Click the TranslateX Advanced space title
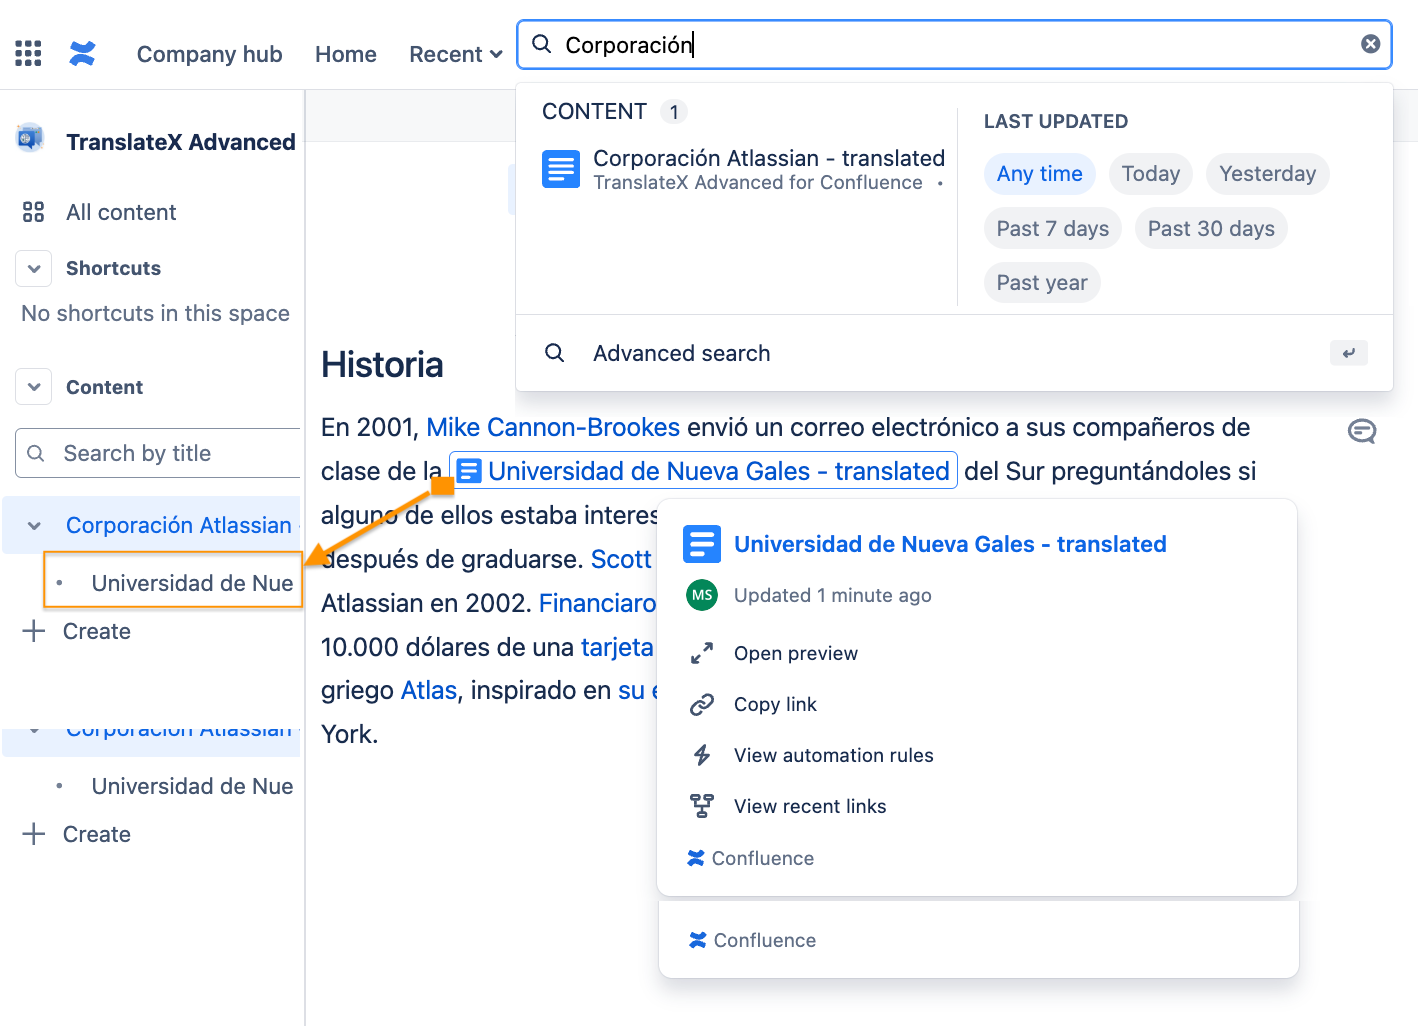Viewport: 1418px width, 1026px height. (x=181, y=142)
